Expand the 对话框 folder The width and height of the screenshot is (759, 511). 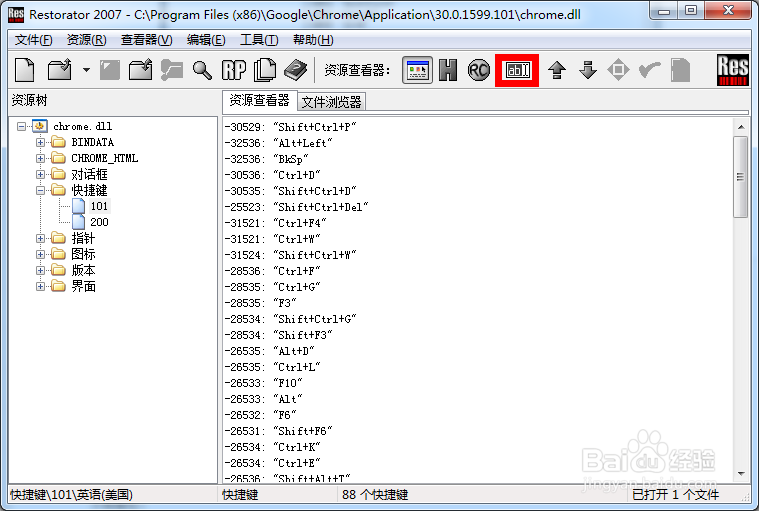click(x=40, y=174)
